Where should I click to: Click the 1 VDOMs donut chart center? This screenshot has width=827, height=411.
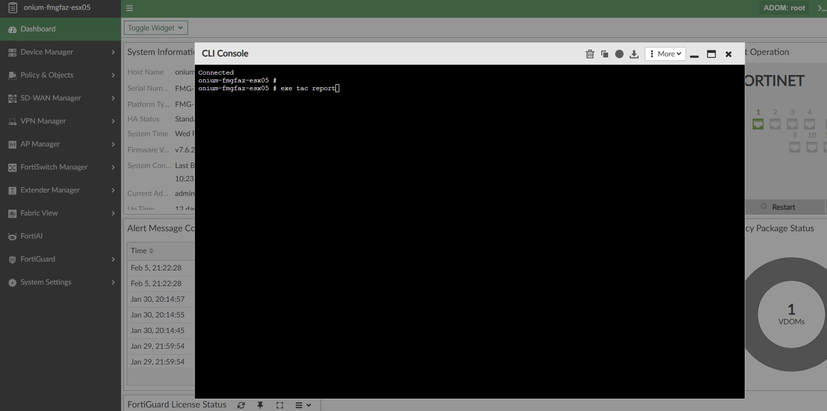click(x=791, y=314)
